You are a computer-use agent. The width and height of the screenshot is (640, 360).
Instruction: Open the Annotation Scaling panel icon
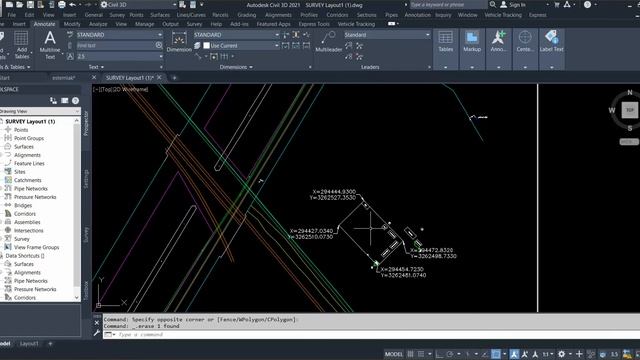point(498,42)
